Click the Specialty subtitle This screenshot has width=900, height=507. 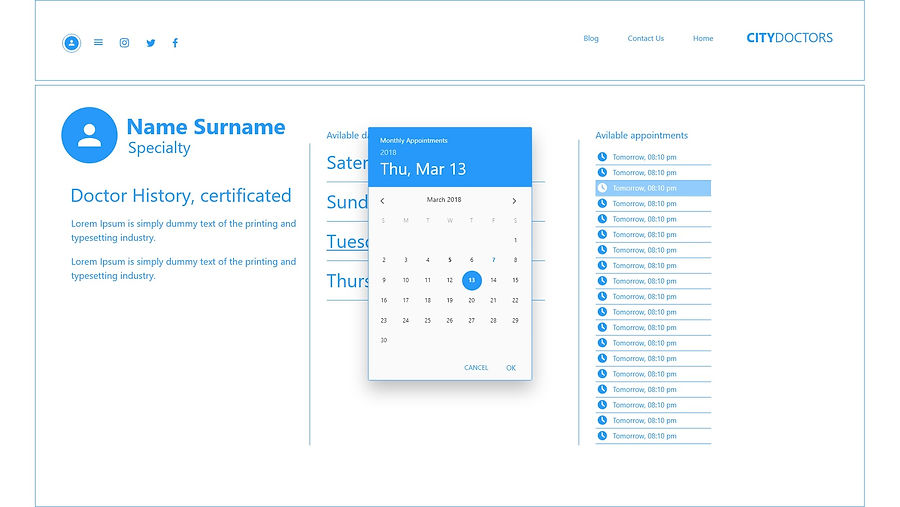(159, 148)
